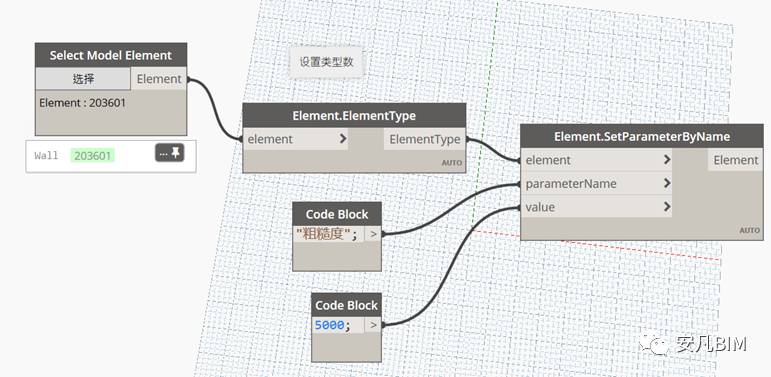Select the 设置类型数 note label
This screenshot has width=771, height=377.
click(326, 62)
